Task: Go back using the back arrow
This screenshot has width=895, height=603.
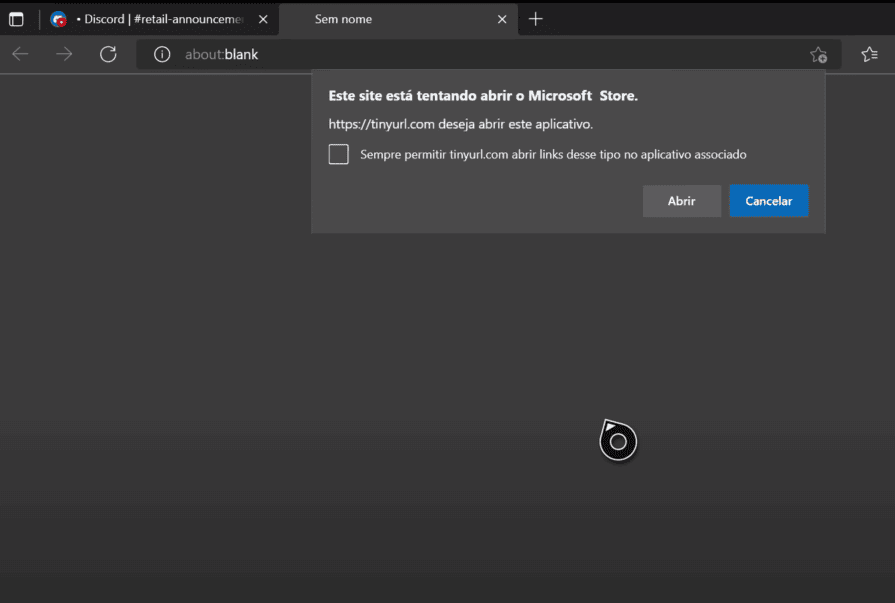Action: tap(20, 54)
